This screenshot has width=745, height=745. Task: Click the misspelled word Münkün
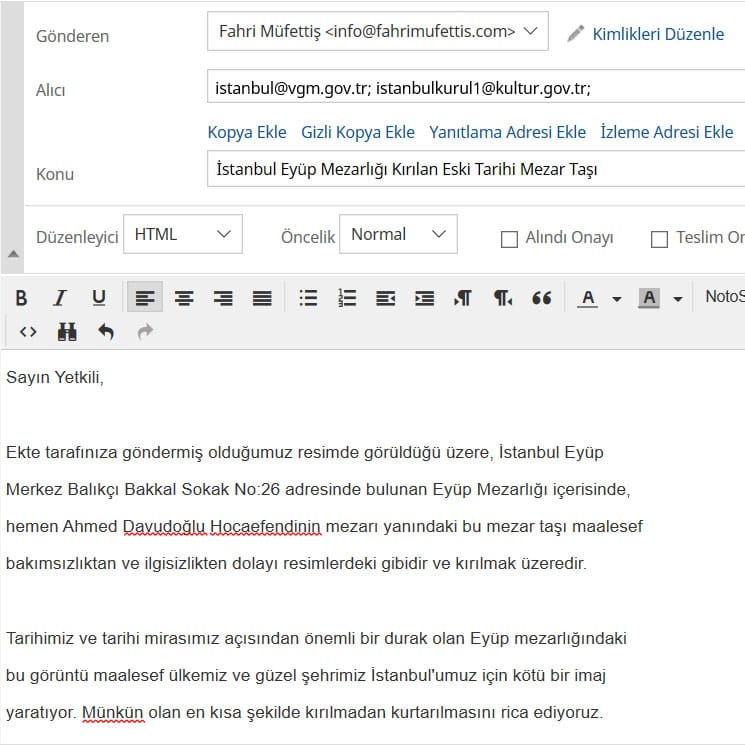pos(113,713)
